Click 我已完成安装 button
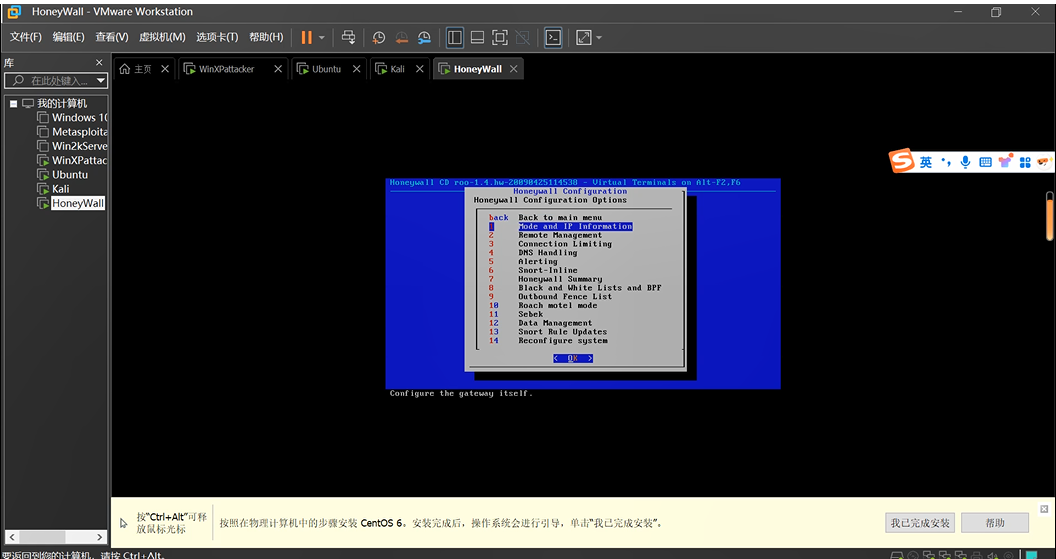Image resolution: width=1056 pixels, height=559 pixels. [920, 523]
